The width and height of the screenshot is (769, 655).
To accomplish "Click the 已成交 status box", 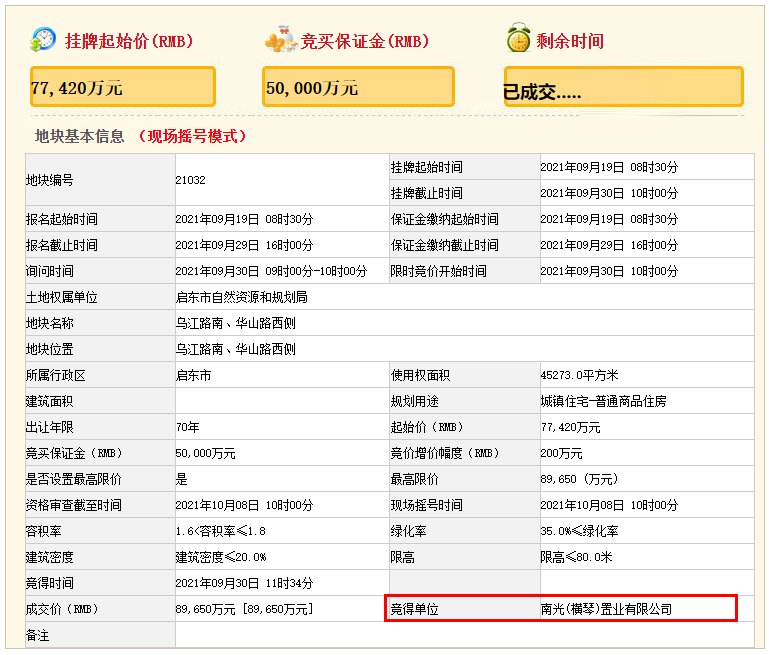I will (x=624, y=87).
